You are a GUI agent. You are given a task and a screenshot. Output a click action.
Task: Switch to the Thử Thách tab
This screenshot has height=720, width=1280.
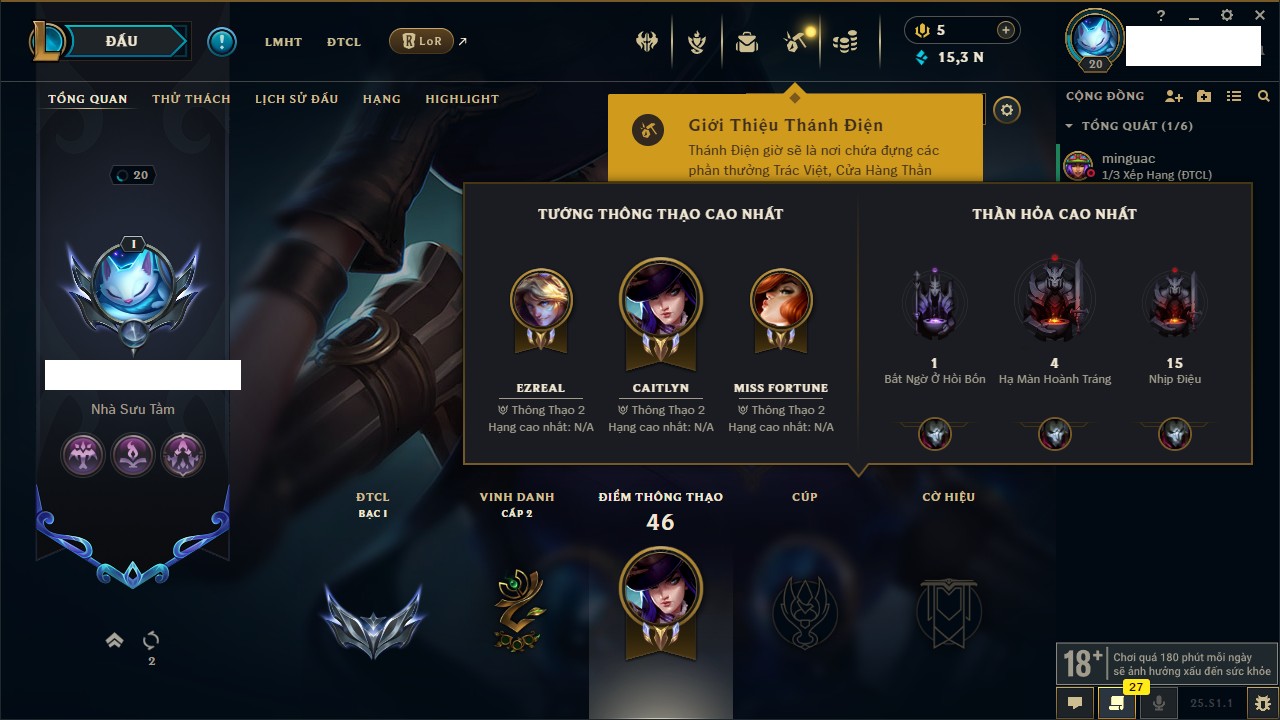point(191,99)
